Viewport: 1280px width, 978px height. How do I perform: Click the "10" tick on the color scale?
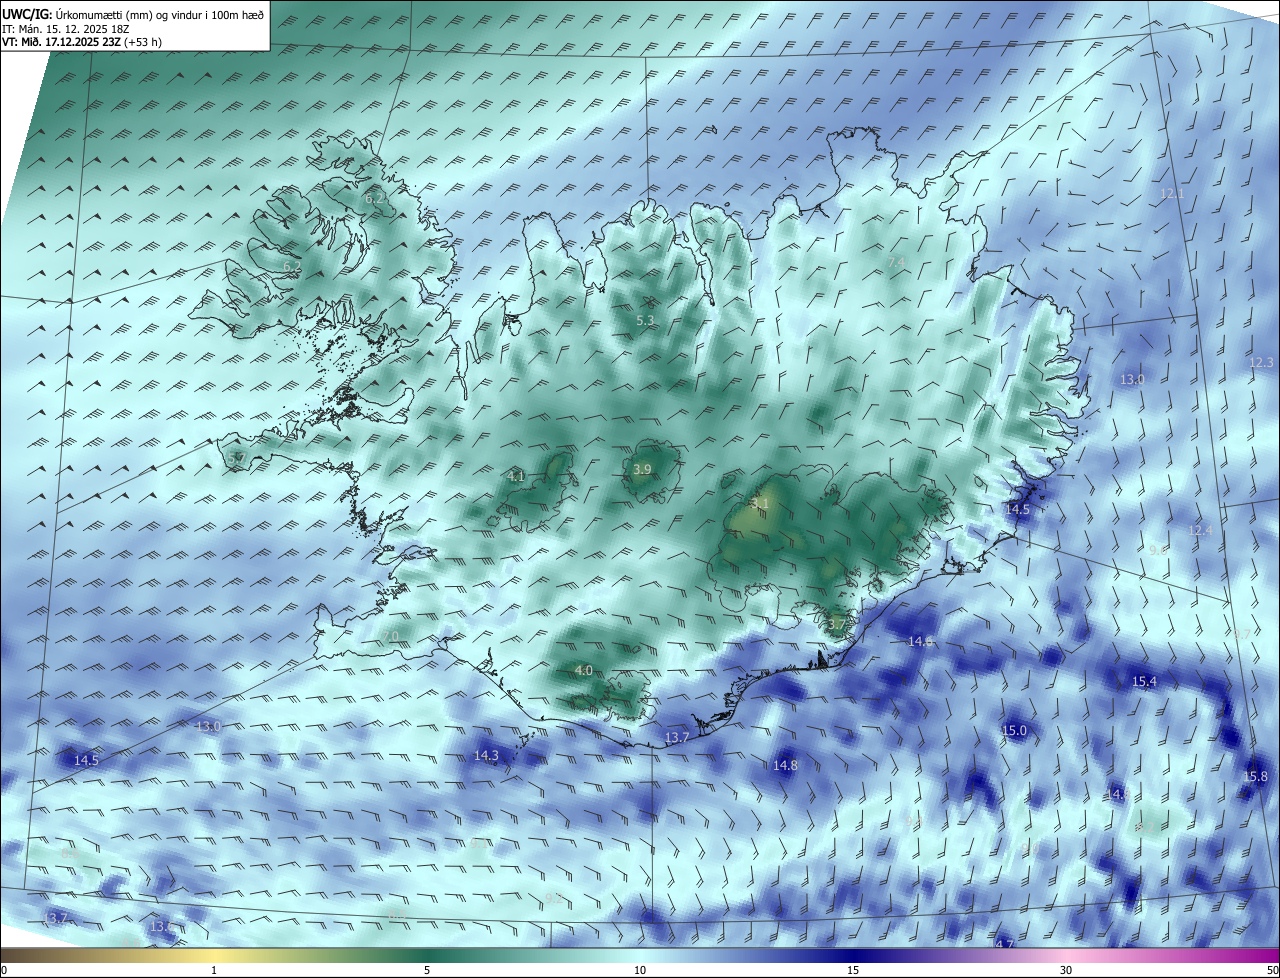coord(640,970)
